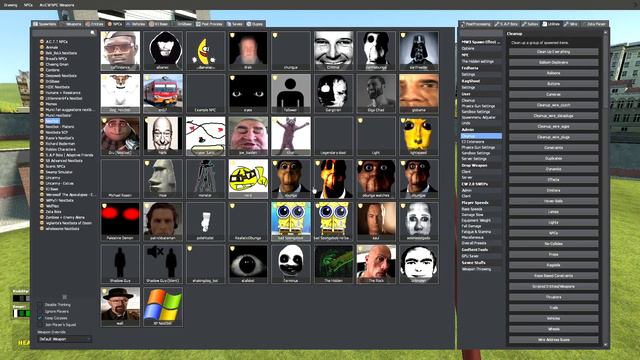
Task: Choose the Follower silhouette NPC
Action: tap(291, 93)
